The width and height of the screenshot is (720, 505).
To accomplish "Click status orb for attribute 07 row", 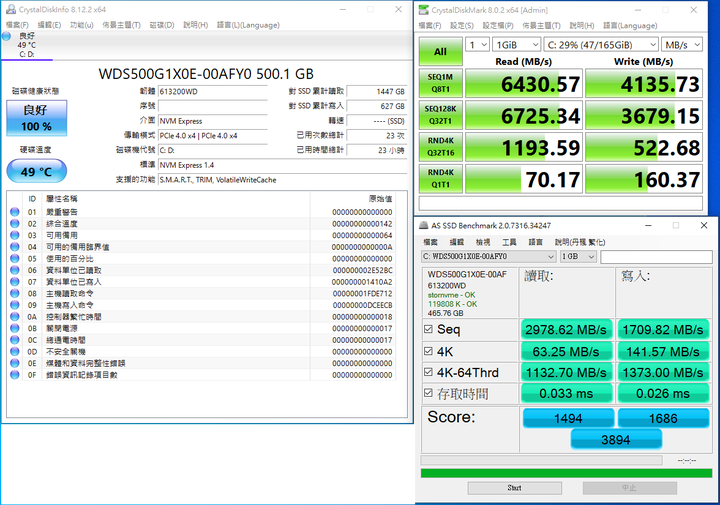I will 15,282.
